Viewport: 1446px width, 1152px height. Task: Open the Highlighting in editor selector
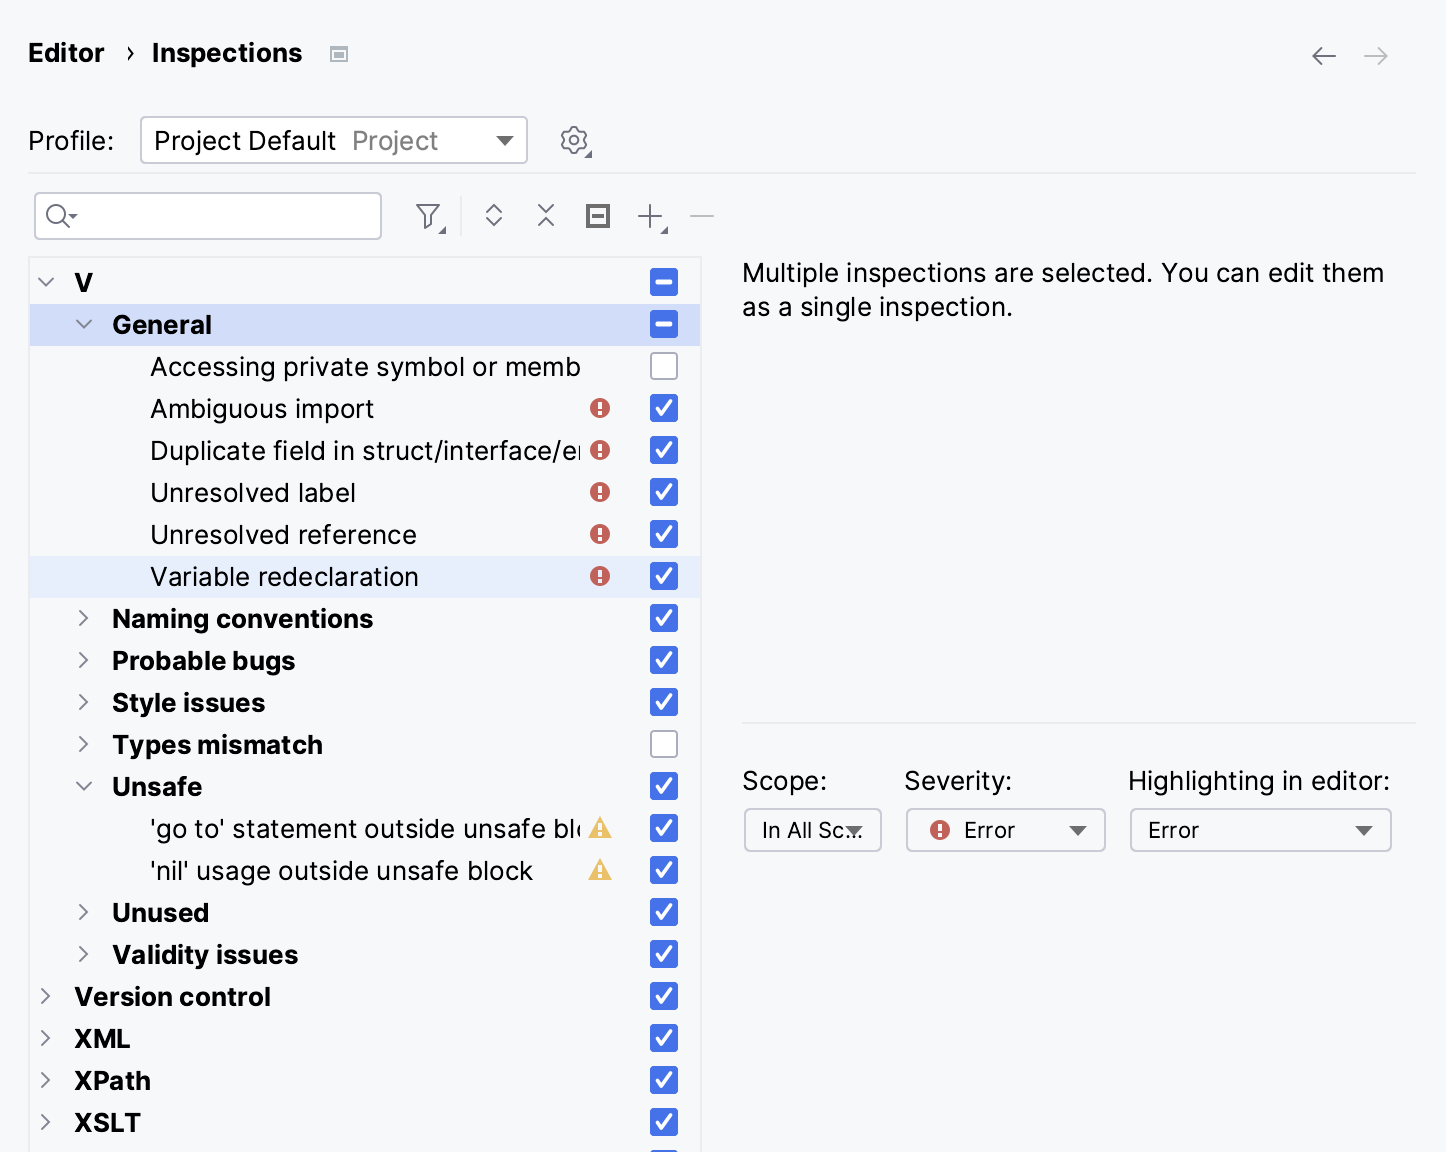1259,830
